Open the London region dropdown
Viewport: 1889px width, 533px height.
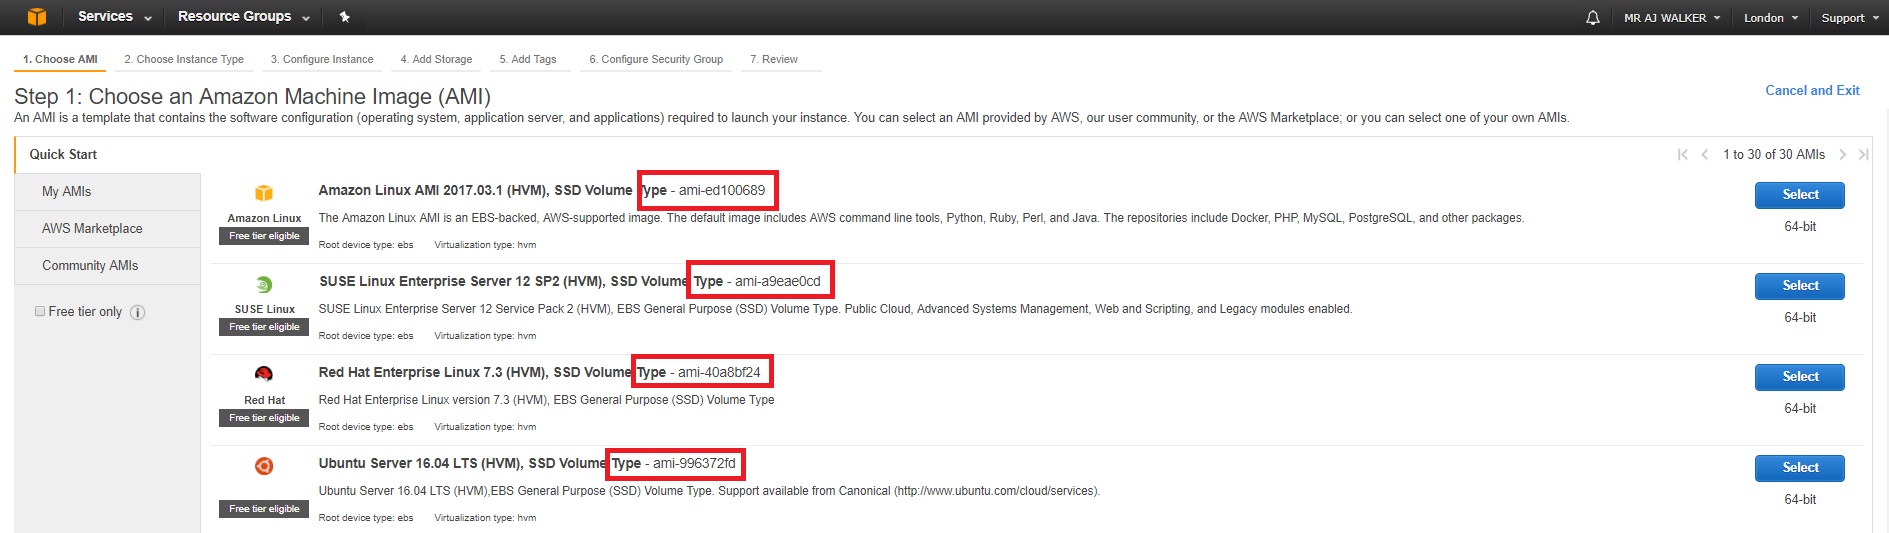pos(1771,18)
